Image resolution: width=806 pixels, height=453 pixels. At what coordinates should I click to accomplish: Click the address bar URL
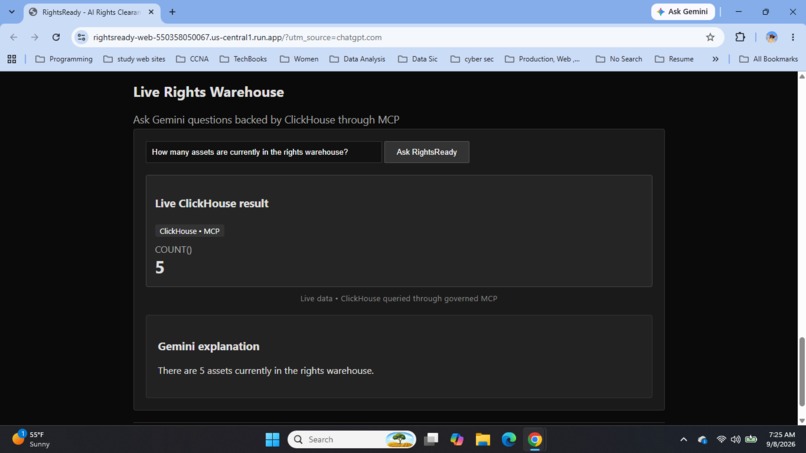(x=237, y=37)
